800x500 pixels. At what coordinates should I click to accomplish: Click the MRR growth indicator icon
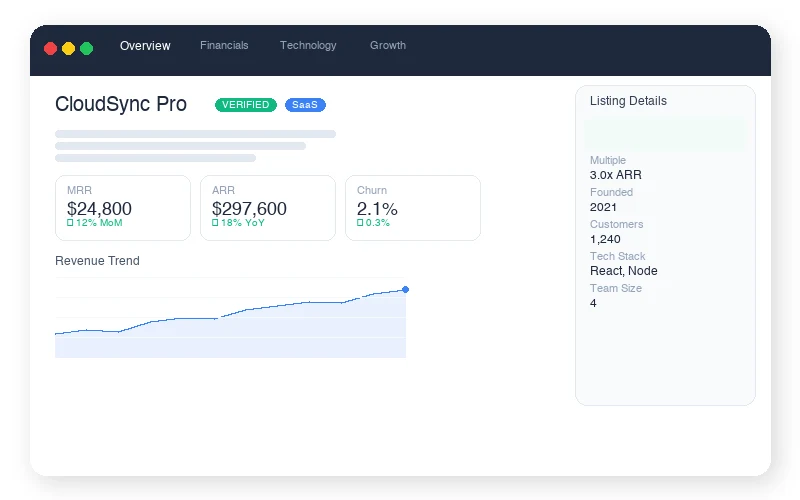70,223
